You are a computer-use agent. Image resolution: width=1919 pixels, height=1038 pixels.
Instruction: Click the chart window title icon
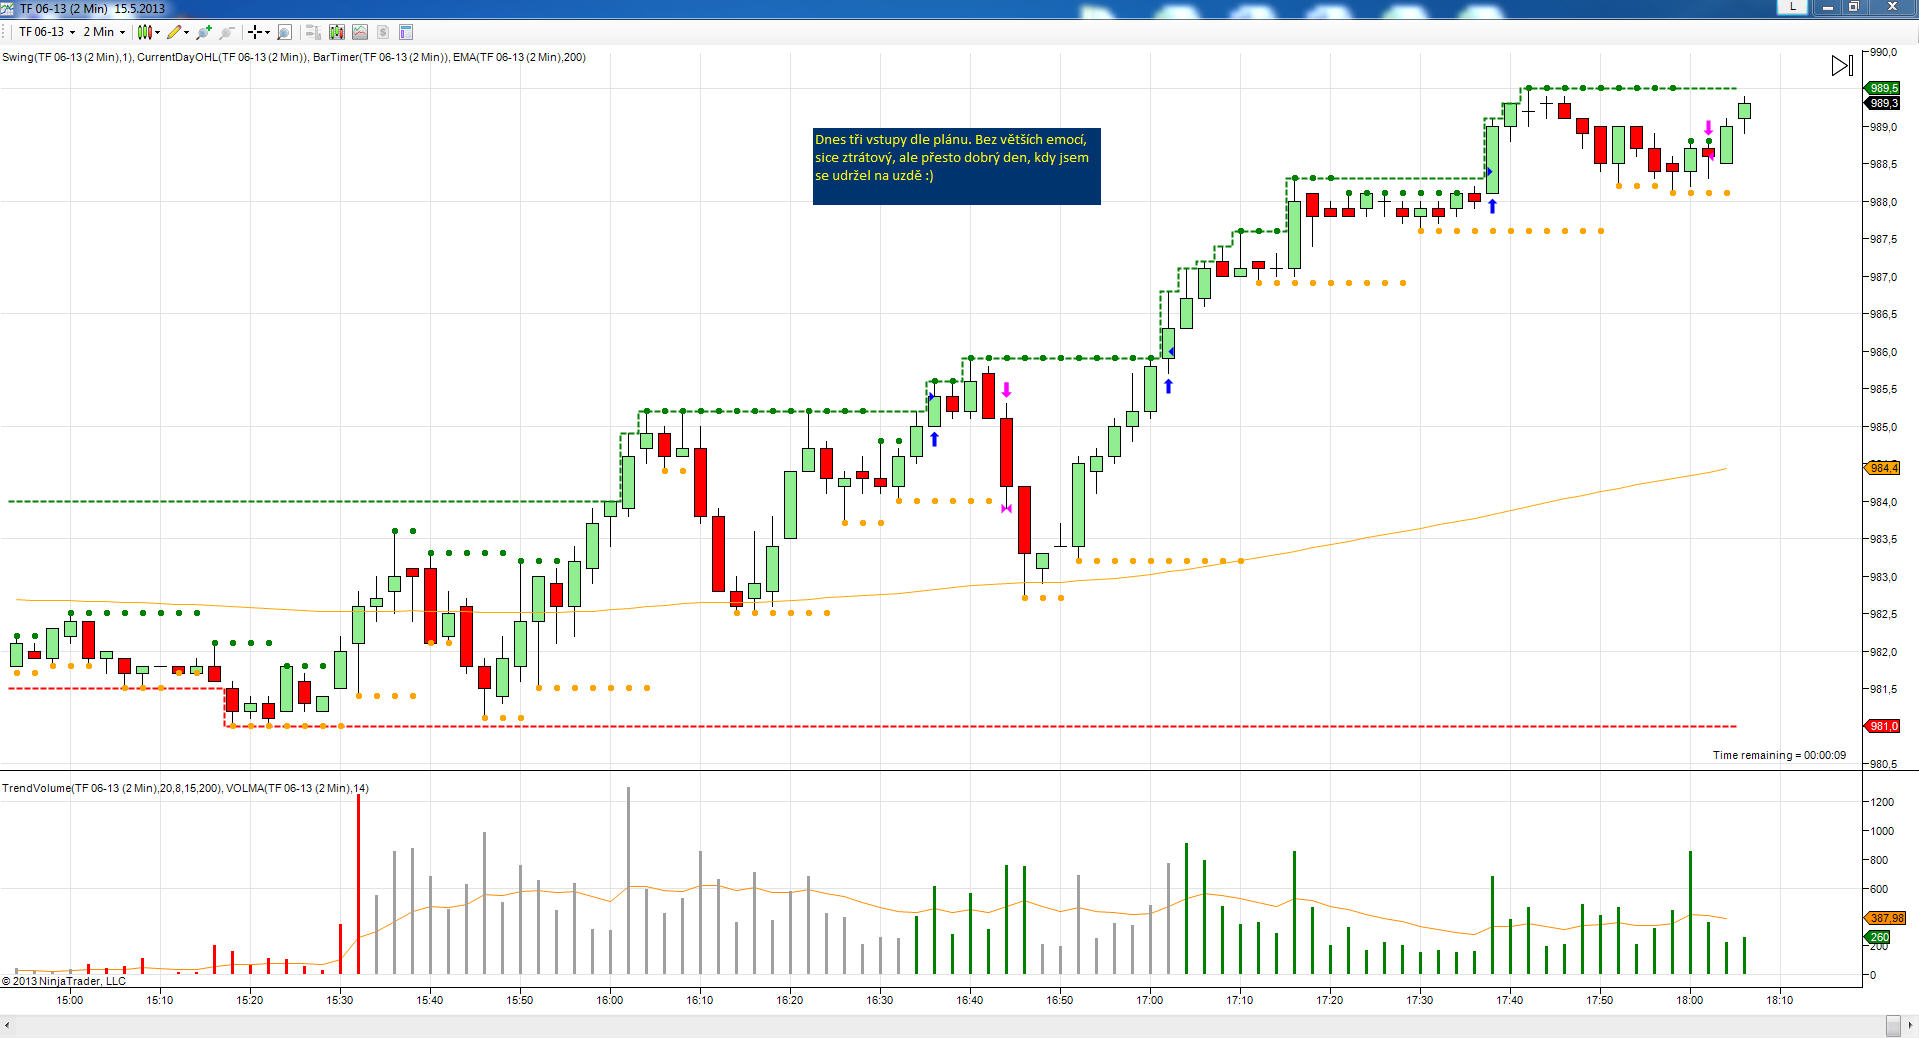pyautogui.click(x=8, y=8)
